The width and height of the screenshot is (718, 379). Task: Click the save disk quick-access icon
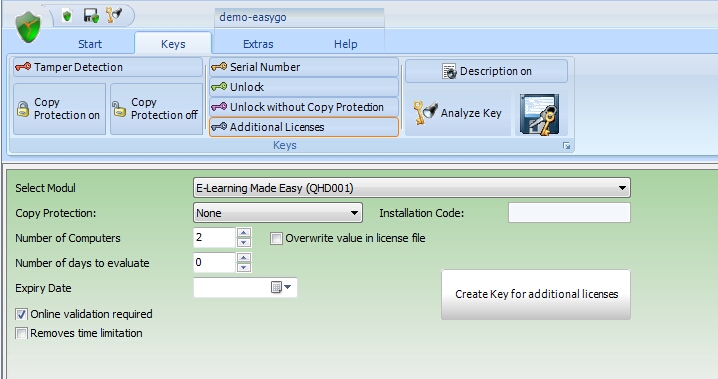91,16
